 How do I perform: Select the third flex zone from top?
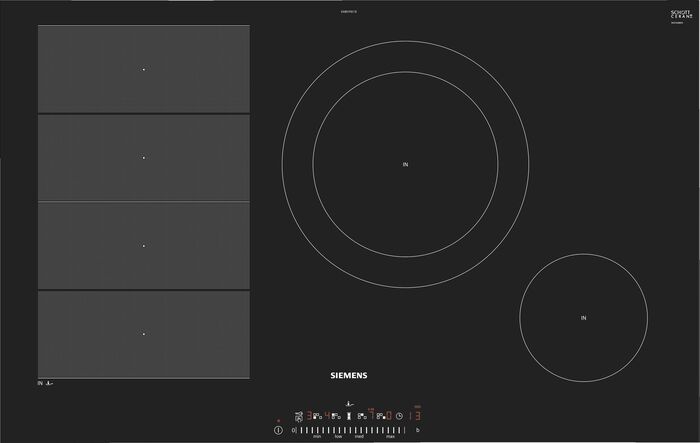coord(144,245)
